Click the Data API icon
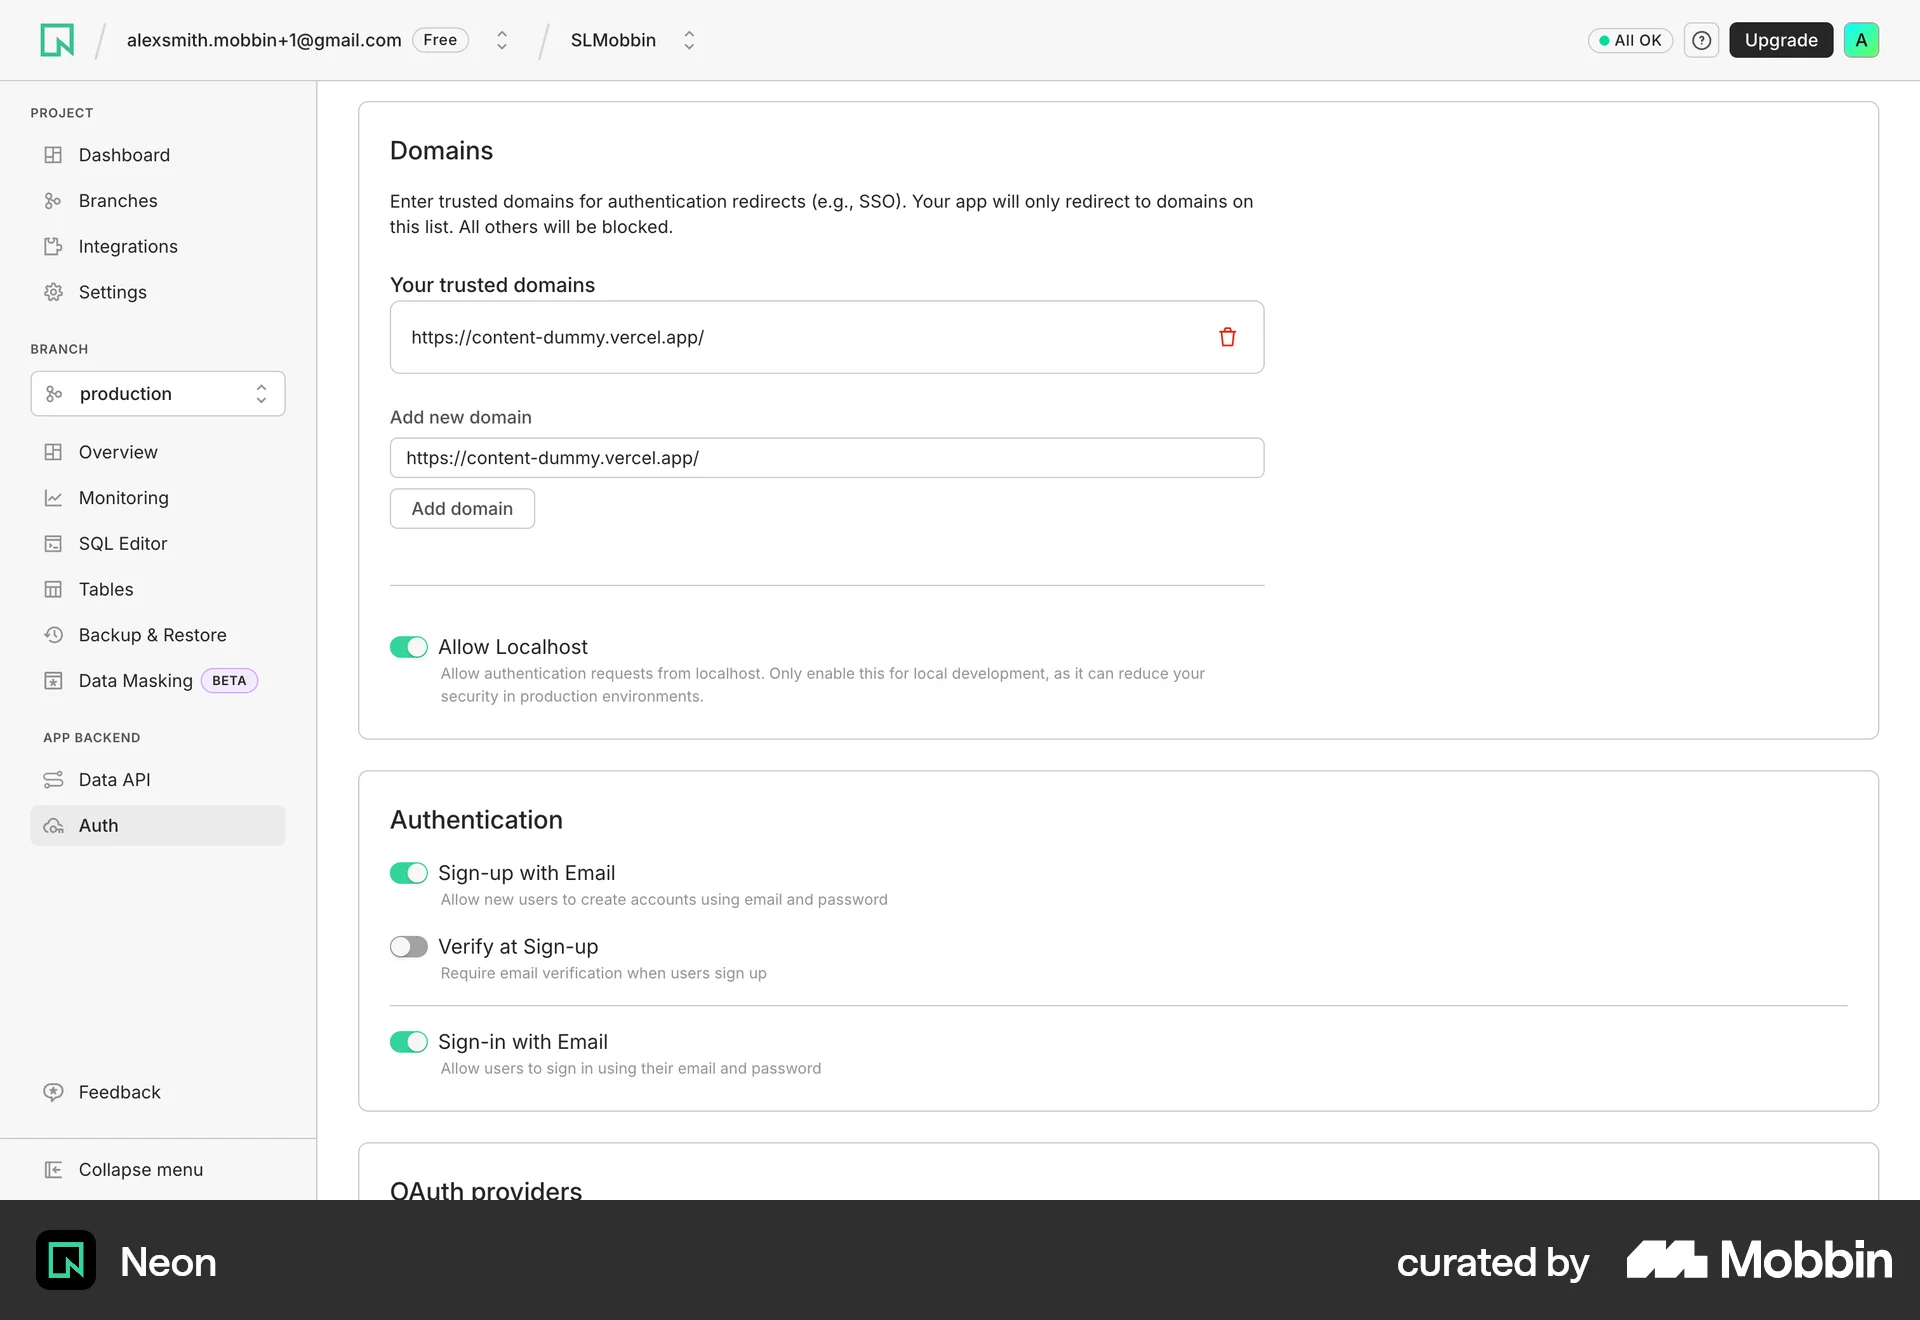The width and height of the screenshot is (1920, 1320). (x=53, y=780)
